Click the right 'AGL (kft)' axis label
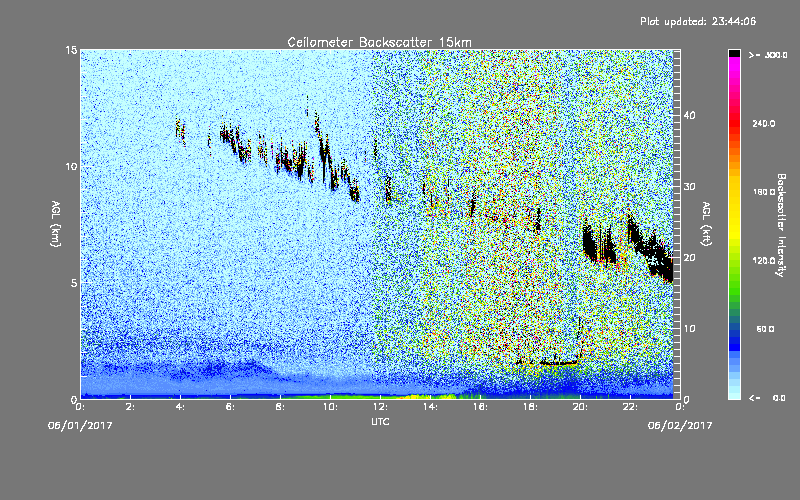Image resolution: width=800 pixels, height=500 pixels. tap(706, 223)
